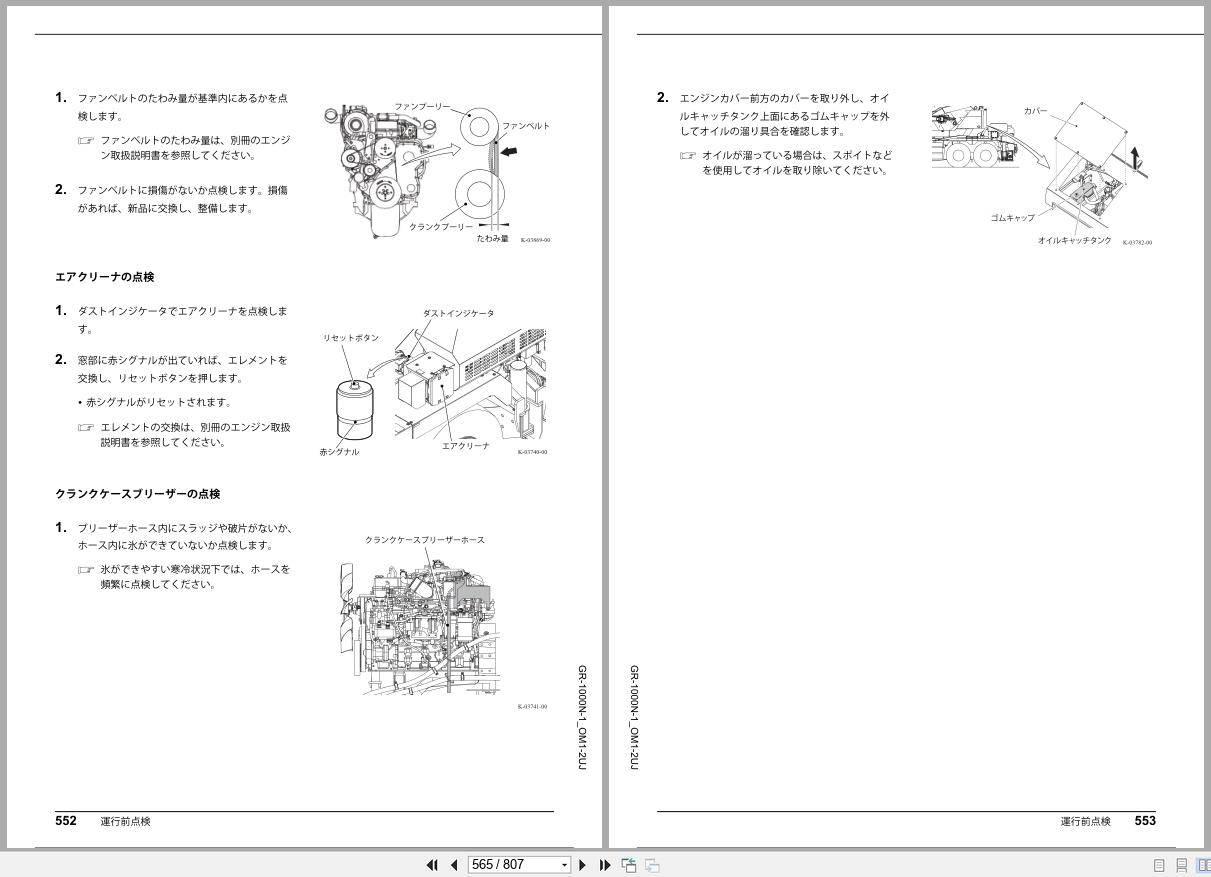Click label たわみ量 below the pulleys

[x=492, y=239]
